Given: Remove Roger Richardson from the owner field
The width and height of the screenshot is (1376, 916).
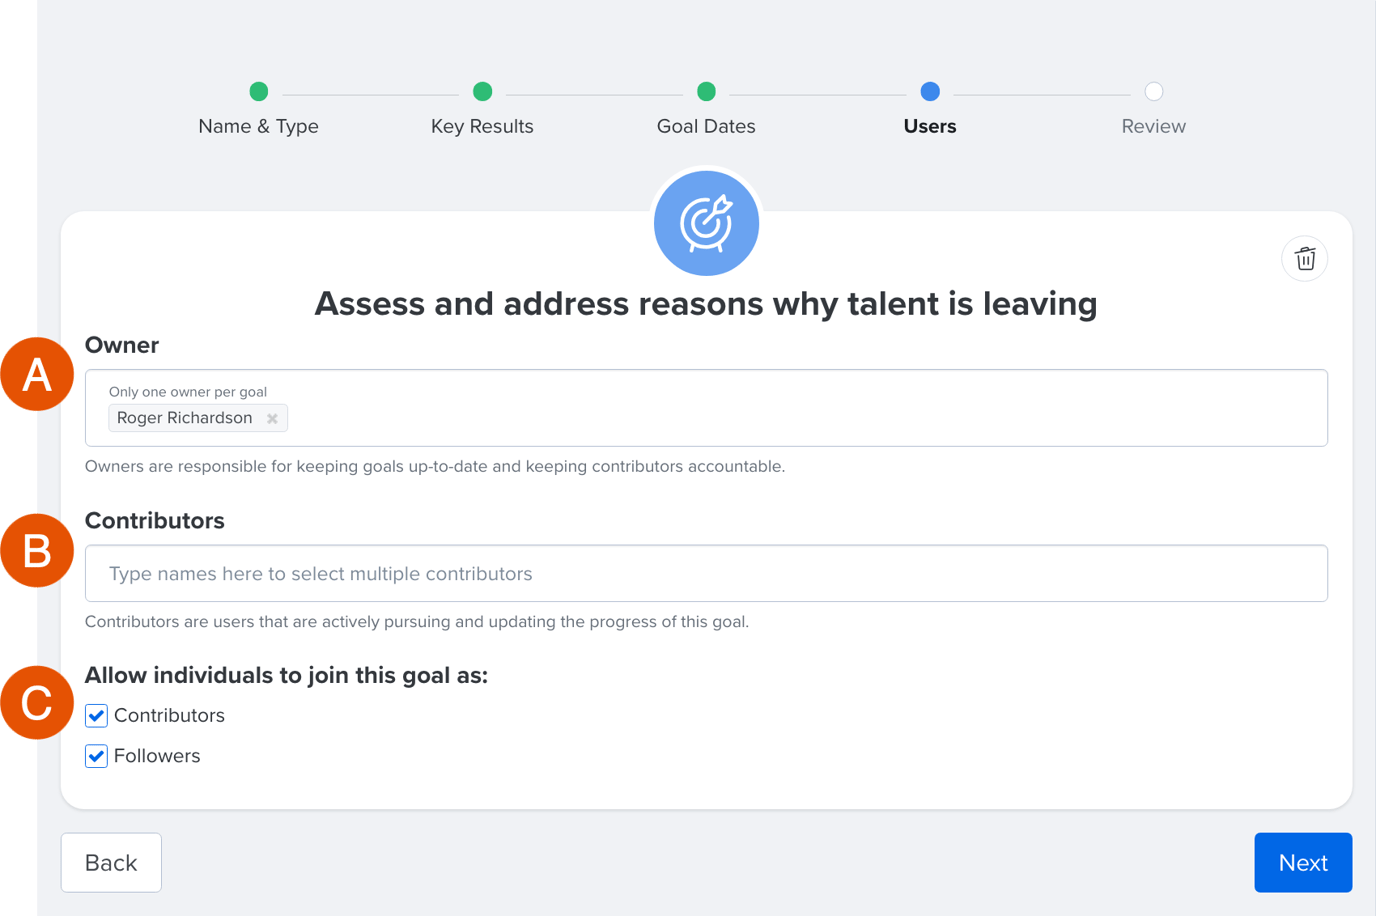Looking at the screenshot, I should 272,419.
